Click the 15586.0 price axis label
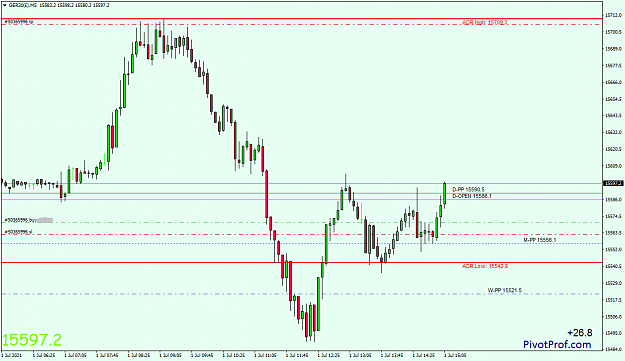The image size is (625, 361). pos(613,199)
